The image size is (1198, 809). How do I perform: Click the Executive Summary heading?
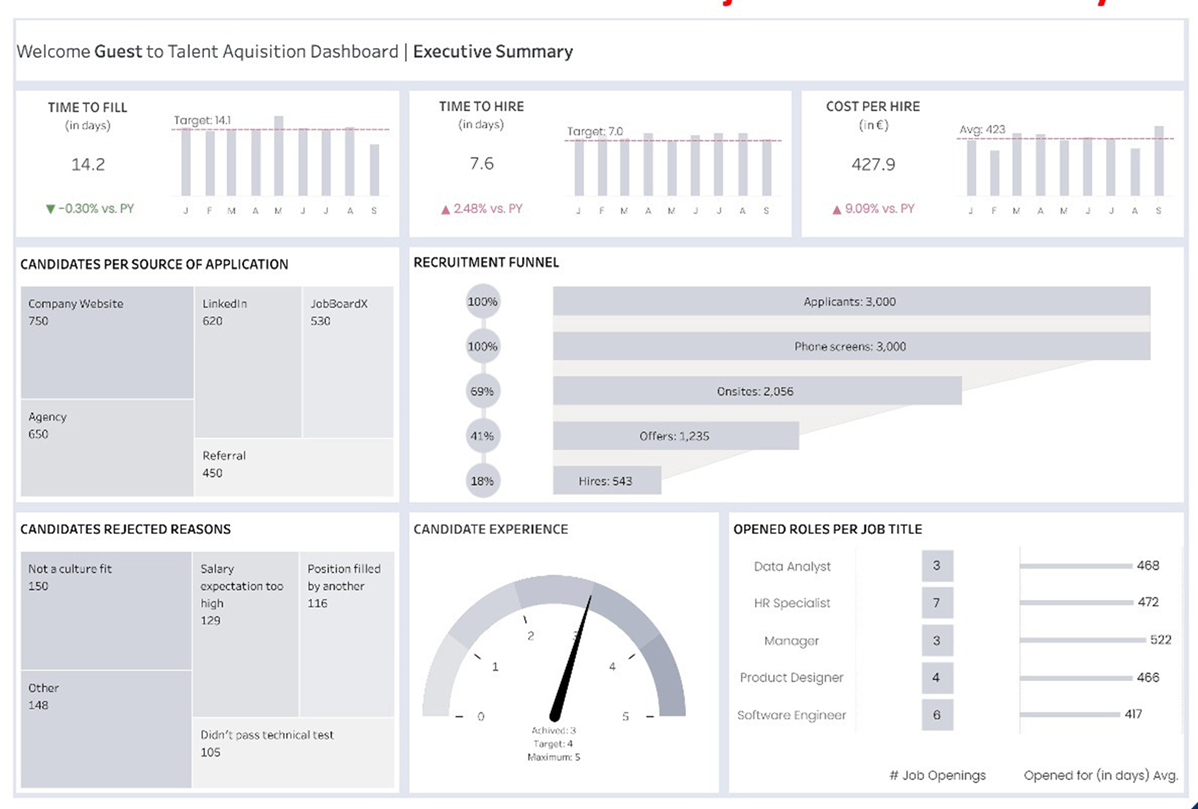click(493, 51)
